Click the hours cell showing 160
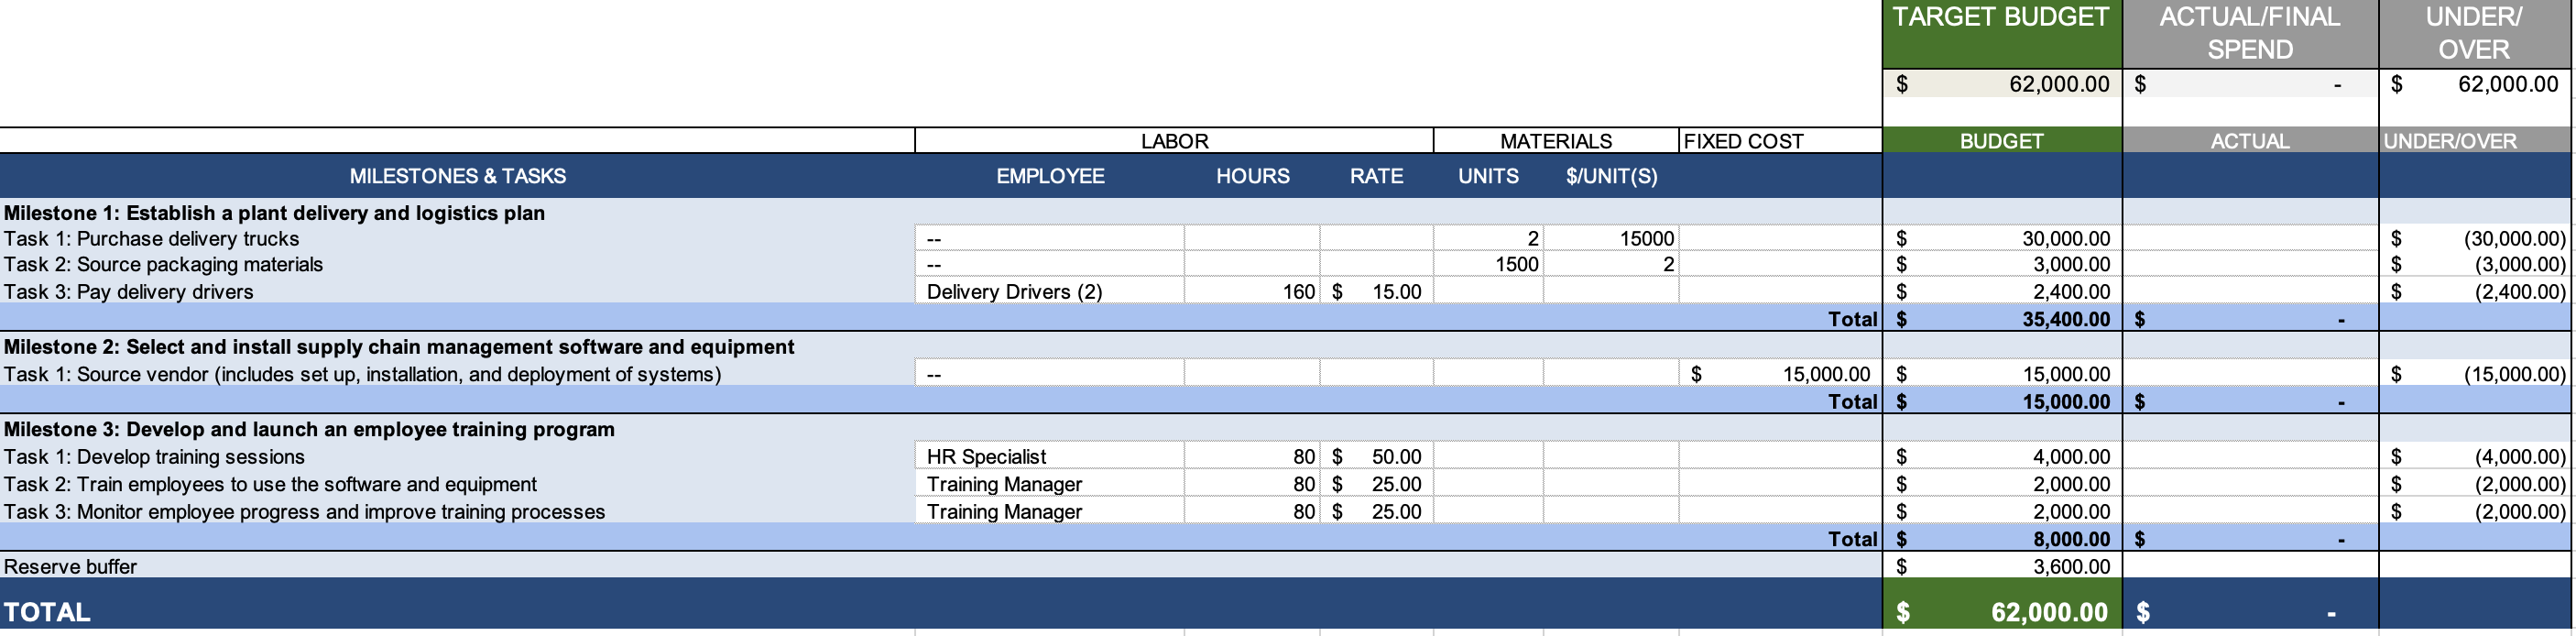The height and width of the screenshot is (636, 2576). click(1252, 292)
